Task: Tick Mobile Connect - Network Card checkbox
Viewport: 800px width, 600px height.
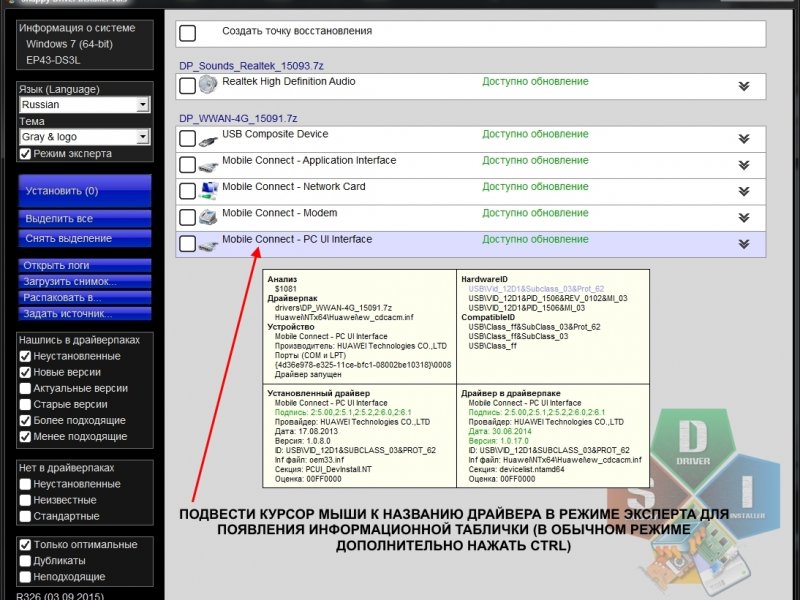Action: pyautogui.click(x=187, y=191)
